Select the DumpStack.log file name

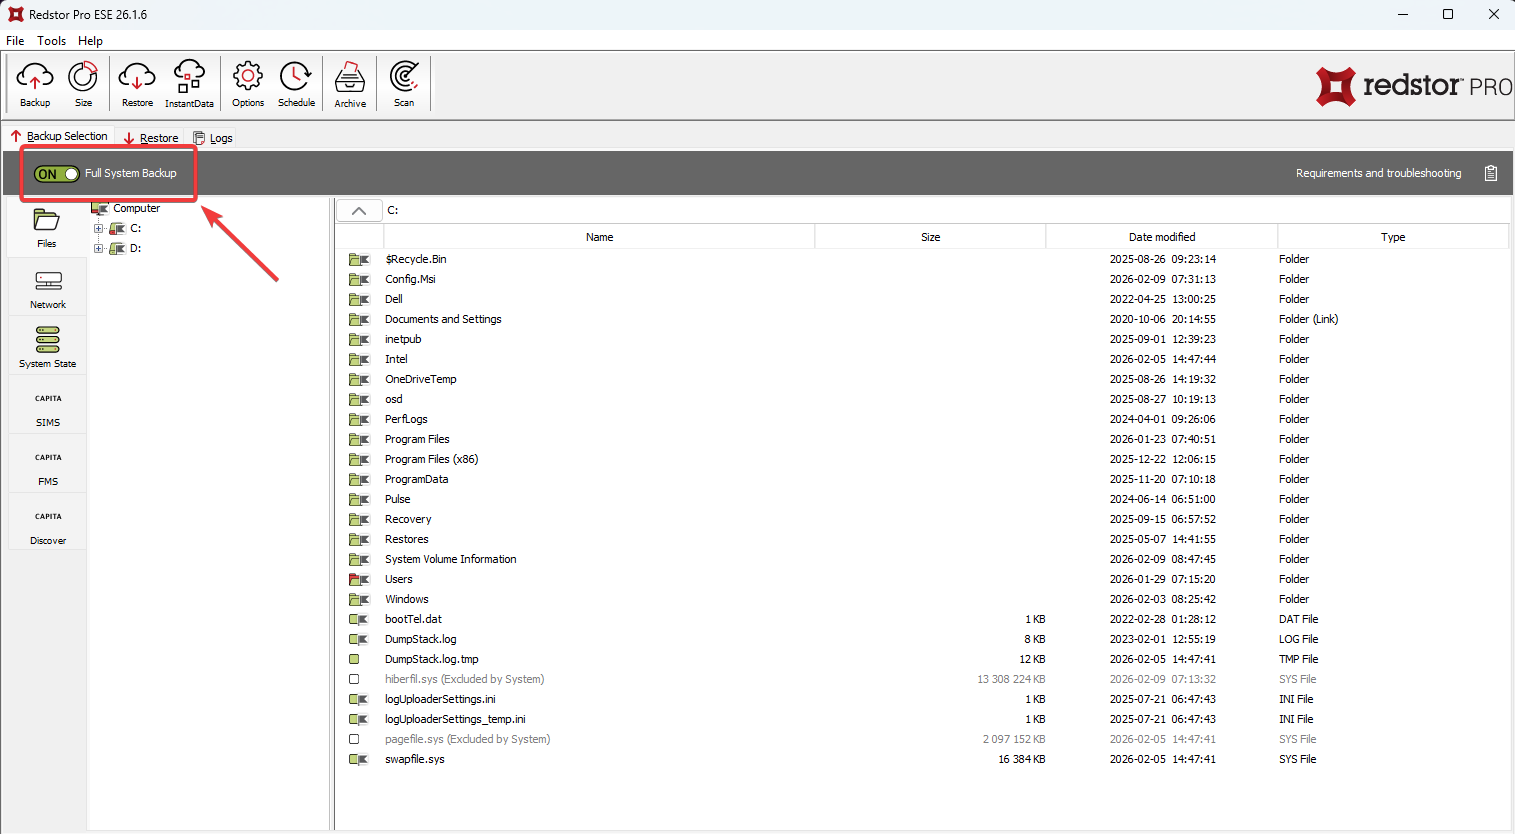click(x=420, y=639)
